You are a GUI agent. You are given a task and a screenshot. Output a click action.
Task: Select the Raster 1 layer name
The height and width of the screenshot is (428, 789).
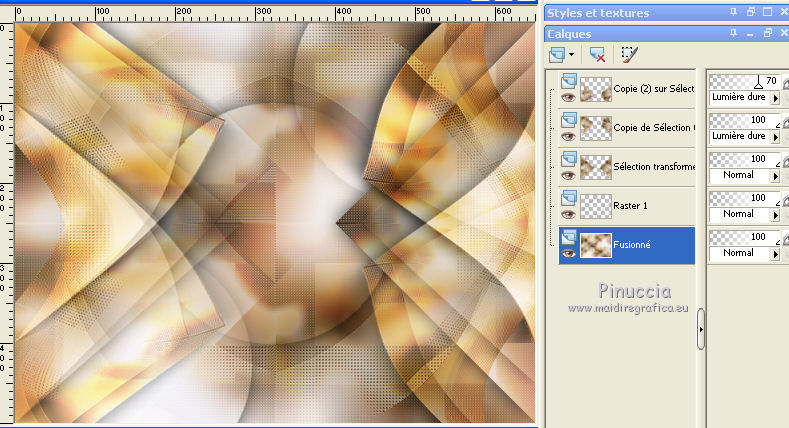630,206
